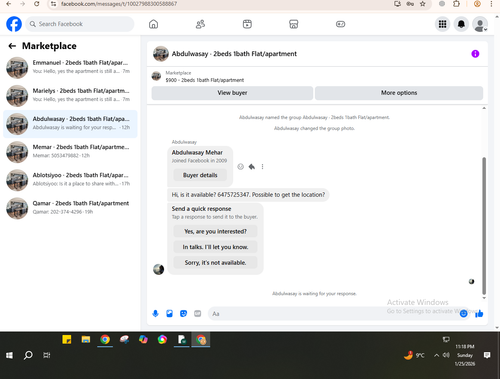Send a thumbs-up like
This screenshot has width=500, height=379.
point(479,313)
